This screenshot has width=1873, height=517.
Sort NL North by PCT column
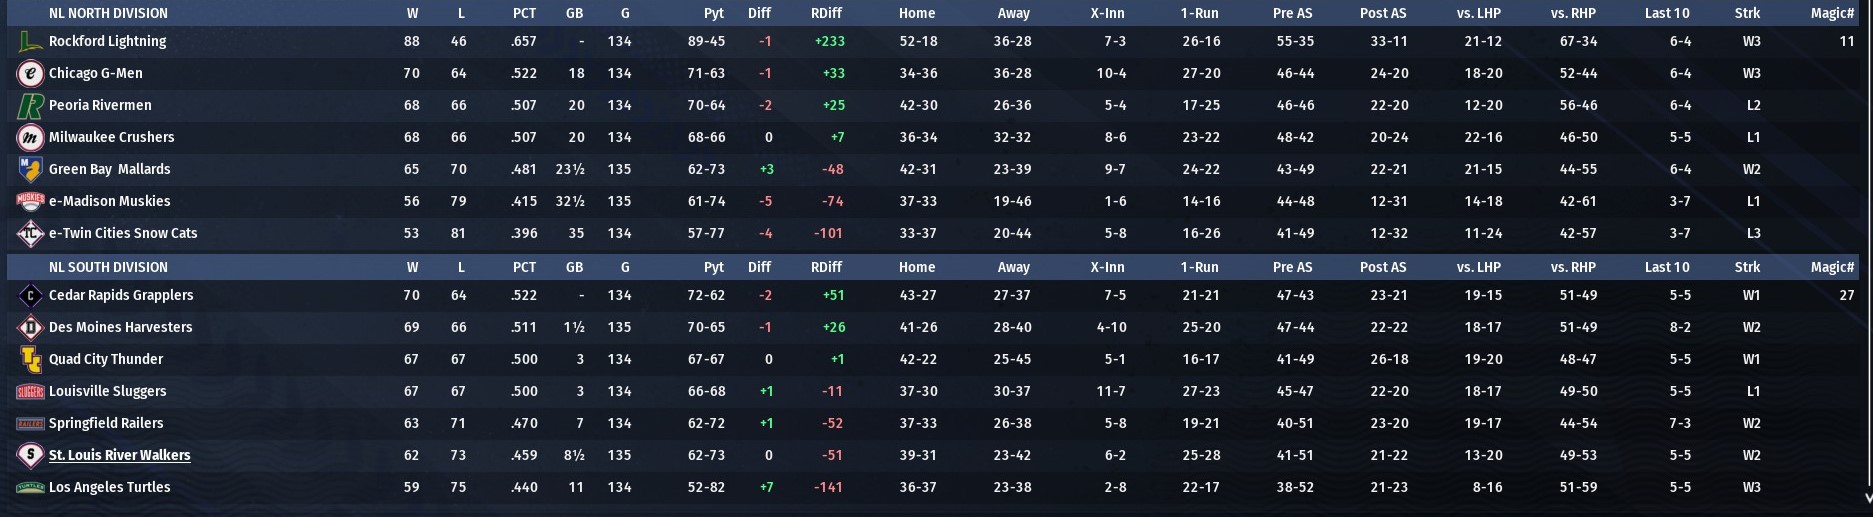pyautogui.click(x=524, y=14)
